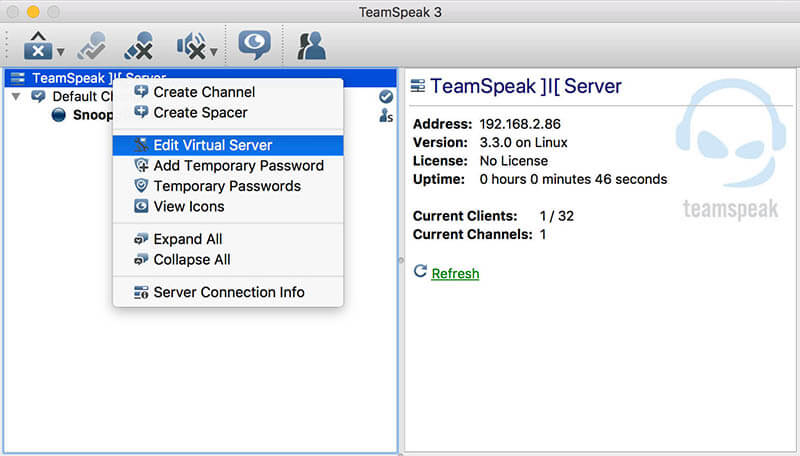Click the server icon in the tree root
Image resolution: width=800 pixels, height=456 pixels.
pos(18,78)
